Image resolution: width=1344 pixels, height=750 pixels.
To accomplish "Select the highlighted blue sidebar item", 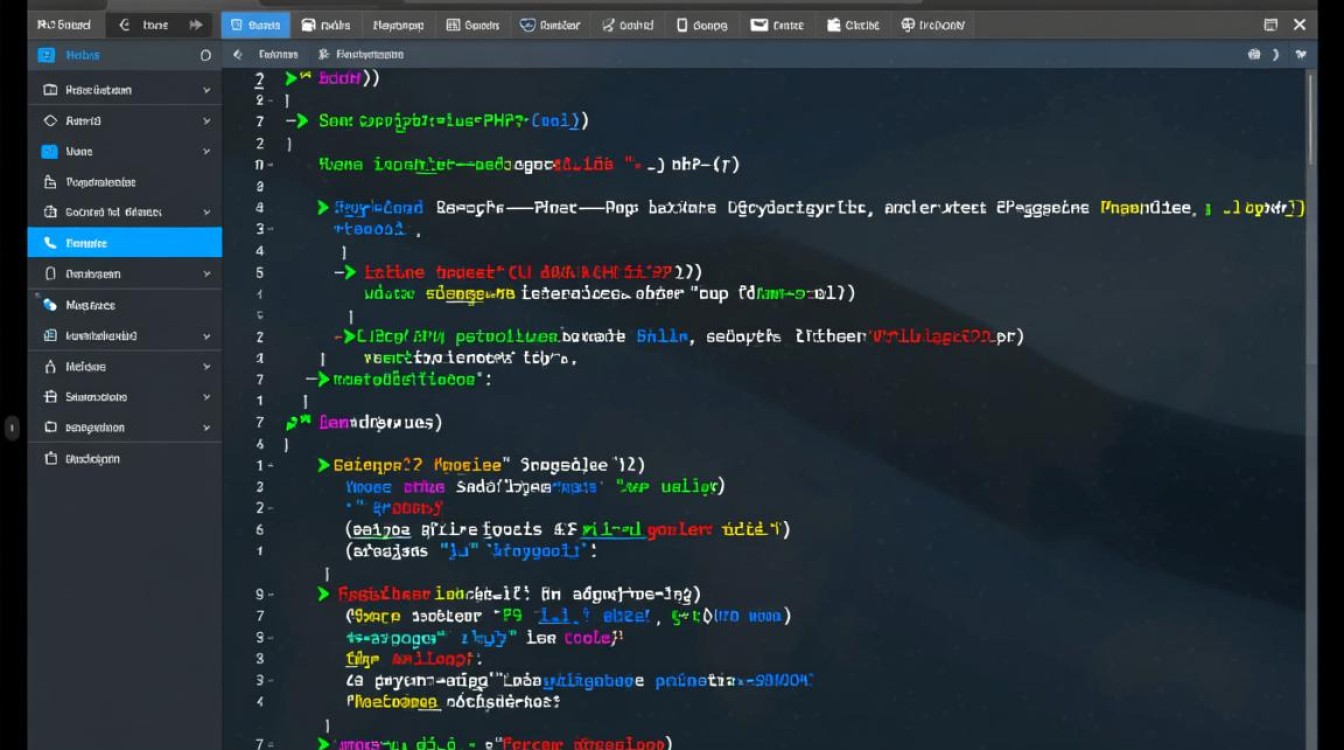I will (124, 243).
